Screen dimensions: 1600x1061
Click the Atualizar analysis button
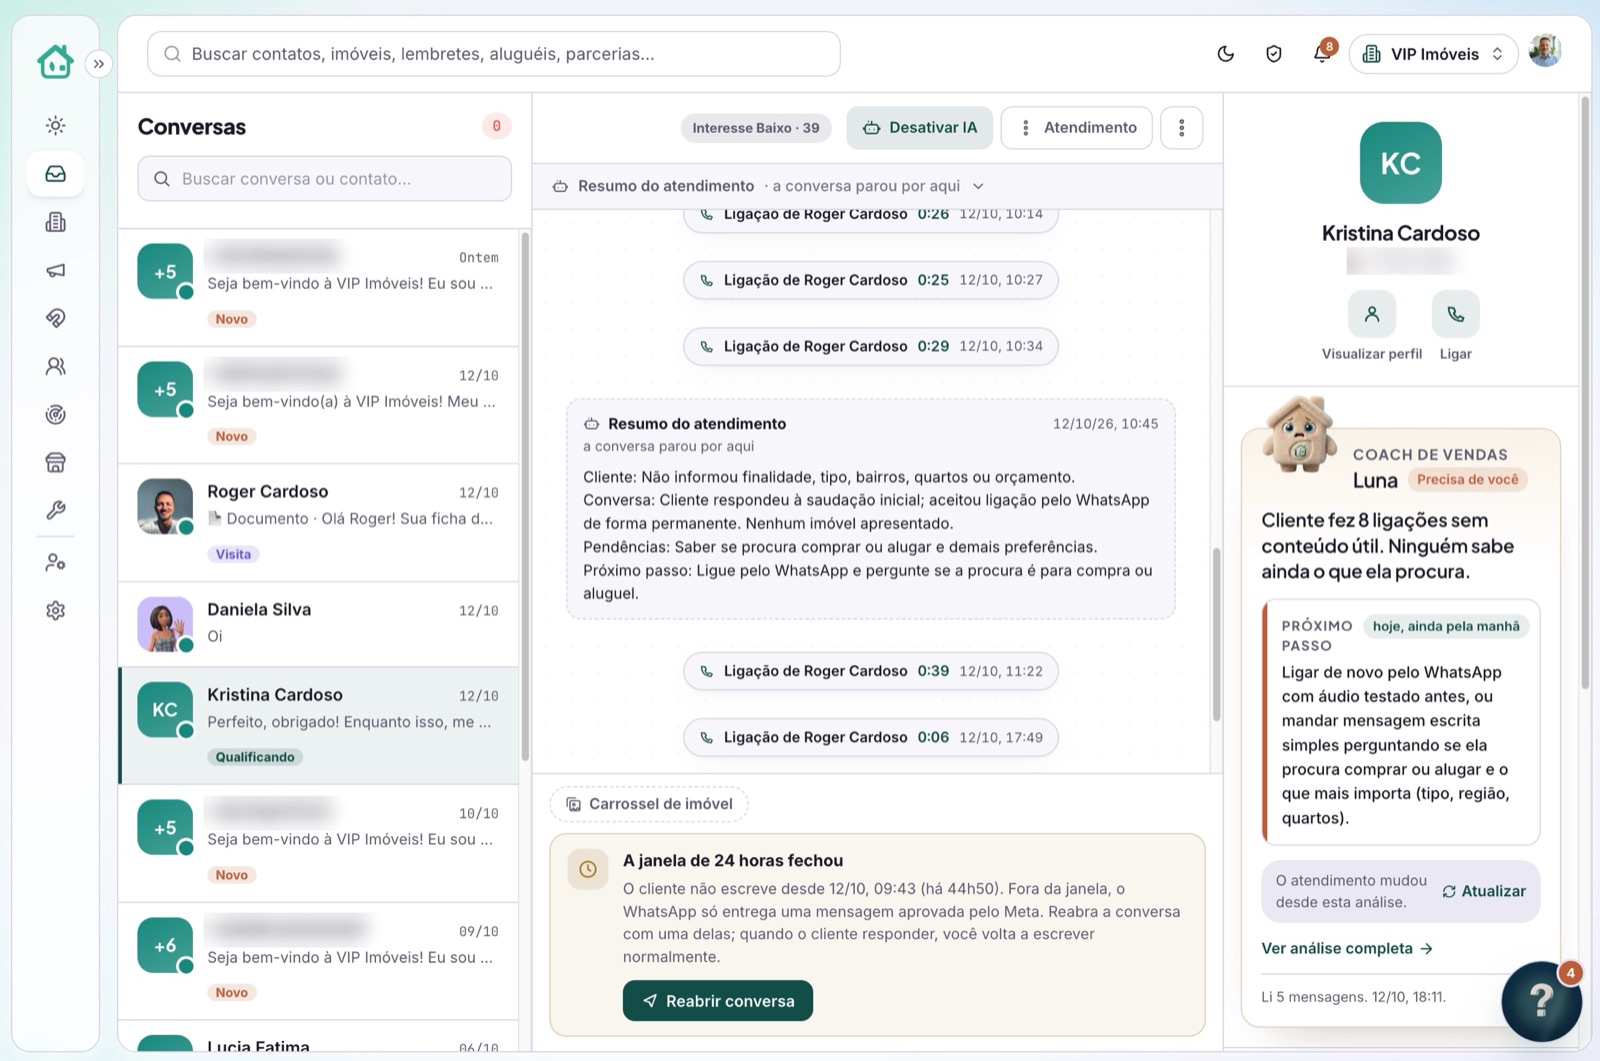(x=1484, y=891)
